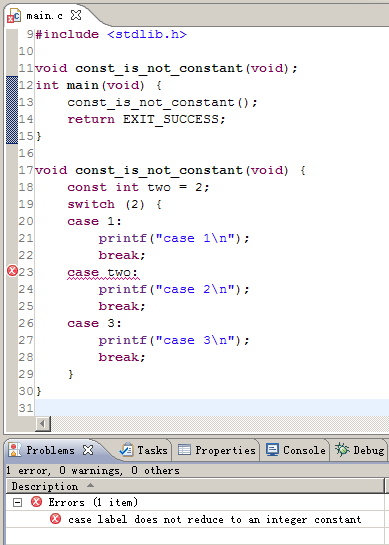Click the Debug bug icon
The height and width of the screenshot is (545, 389).
(x=342, y=450)
